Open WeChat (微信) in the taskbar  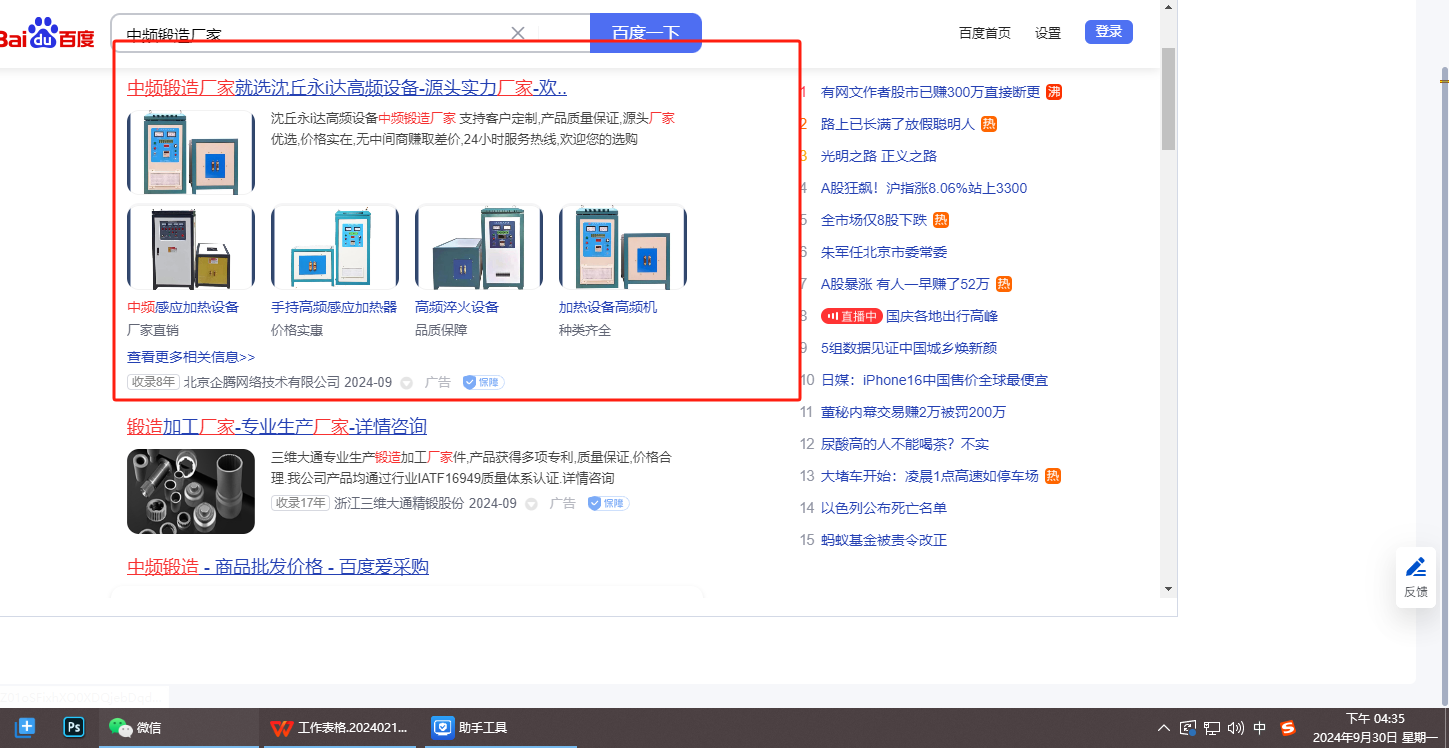tap(134, 727)
